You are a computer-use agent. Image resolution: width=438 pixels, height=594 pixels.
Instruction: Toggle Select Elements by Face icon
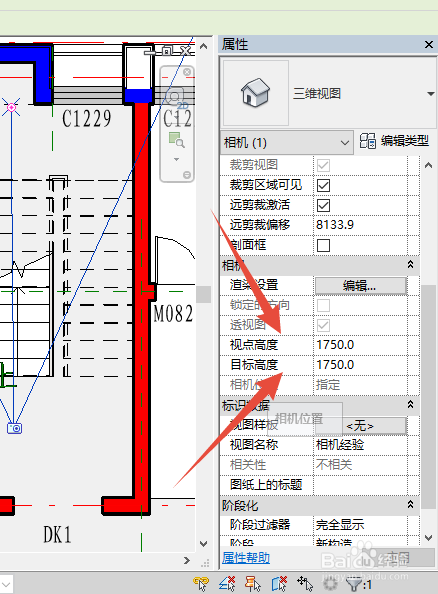tap(279, 584)
